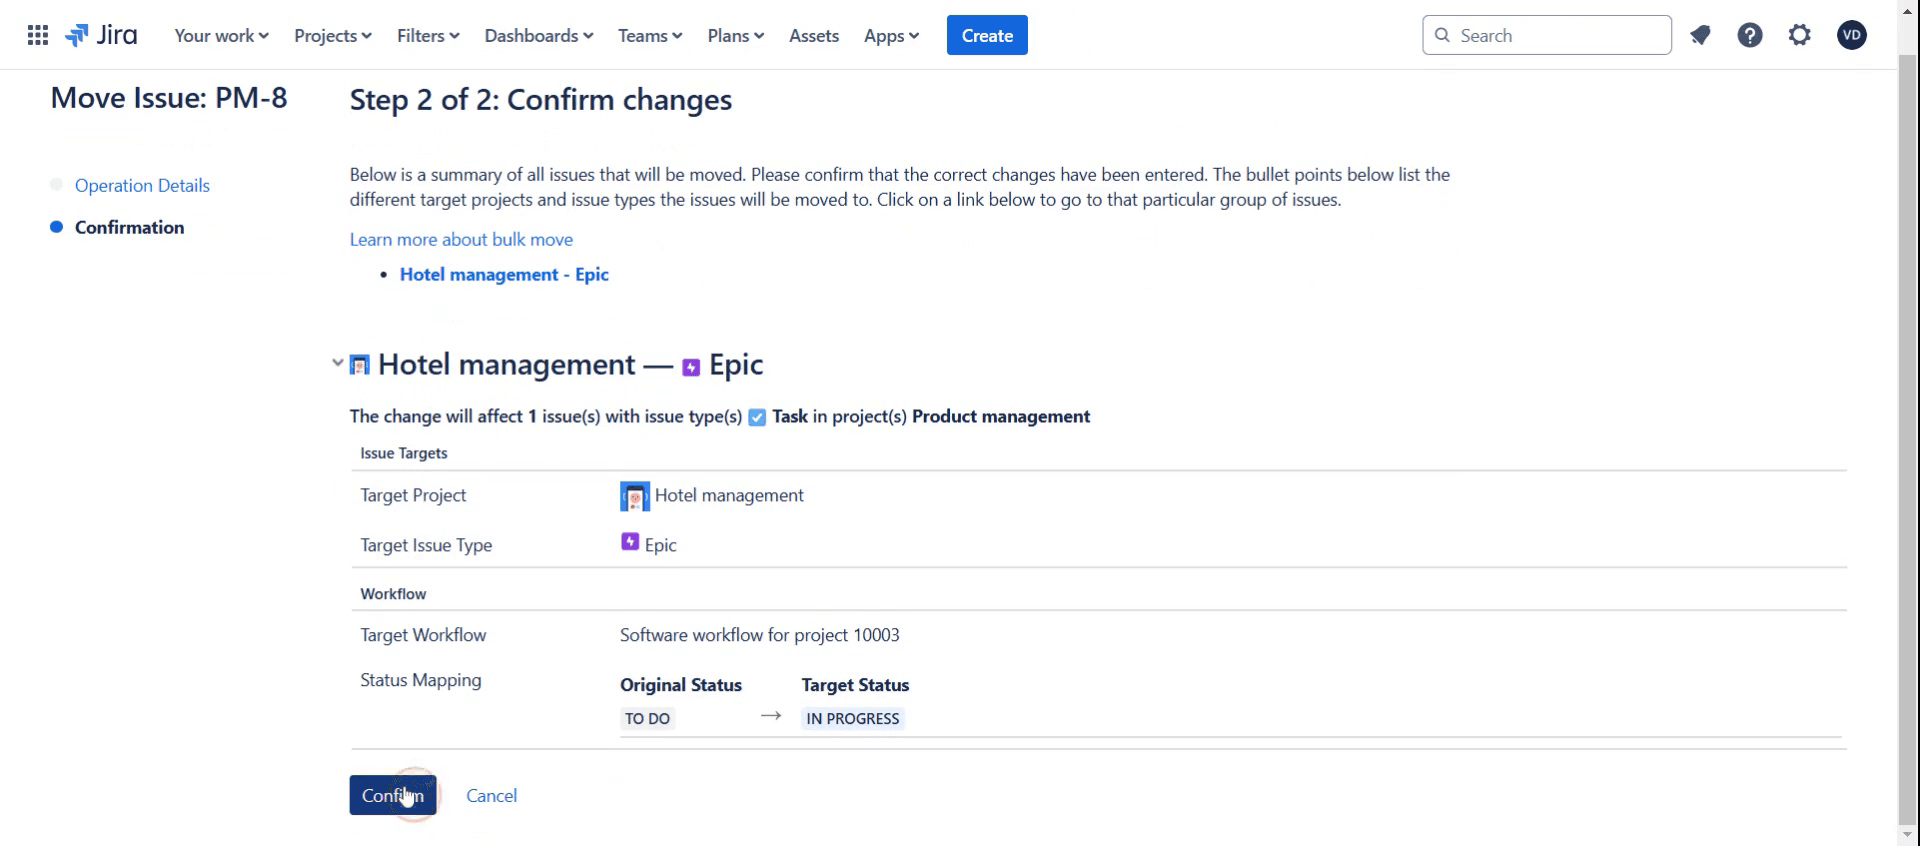The image size is (1920, 846).
Task: Click the purple Epic icon in heading
Action: coord(691,367)
